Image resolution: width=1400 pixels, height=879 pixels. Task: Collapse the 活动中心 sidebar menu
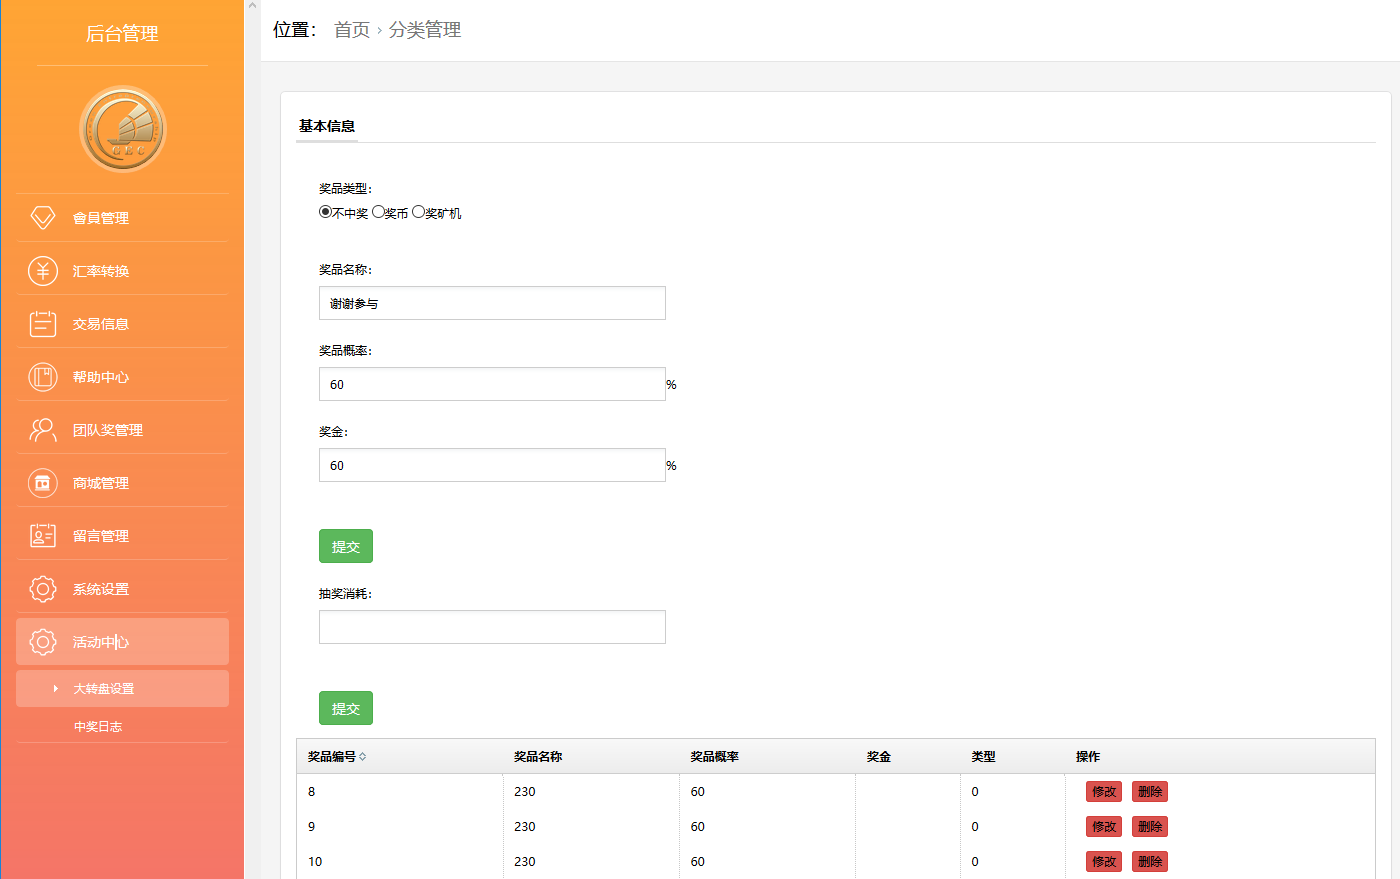(122, 642)
